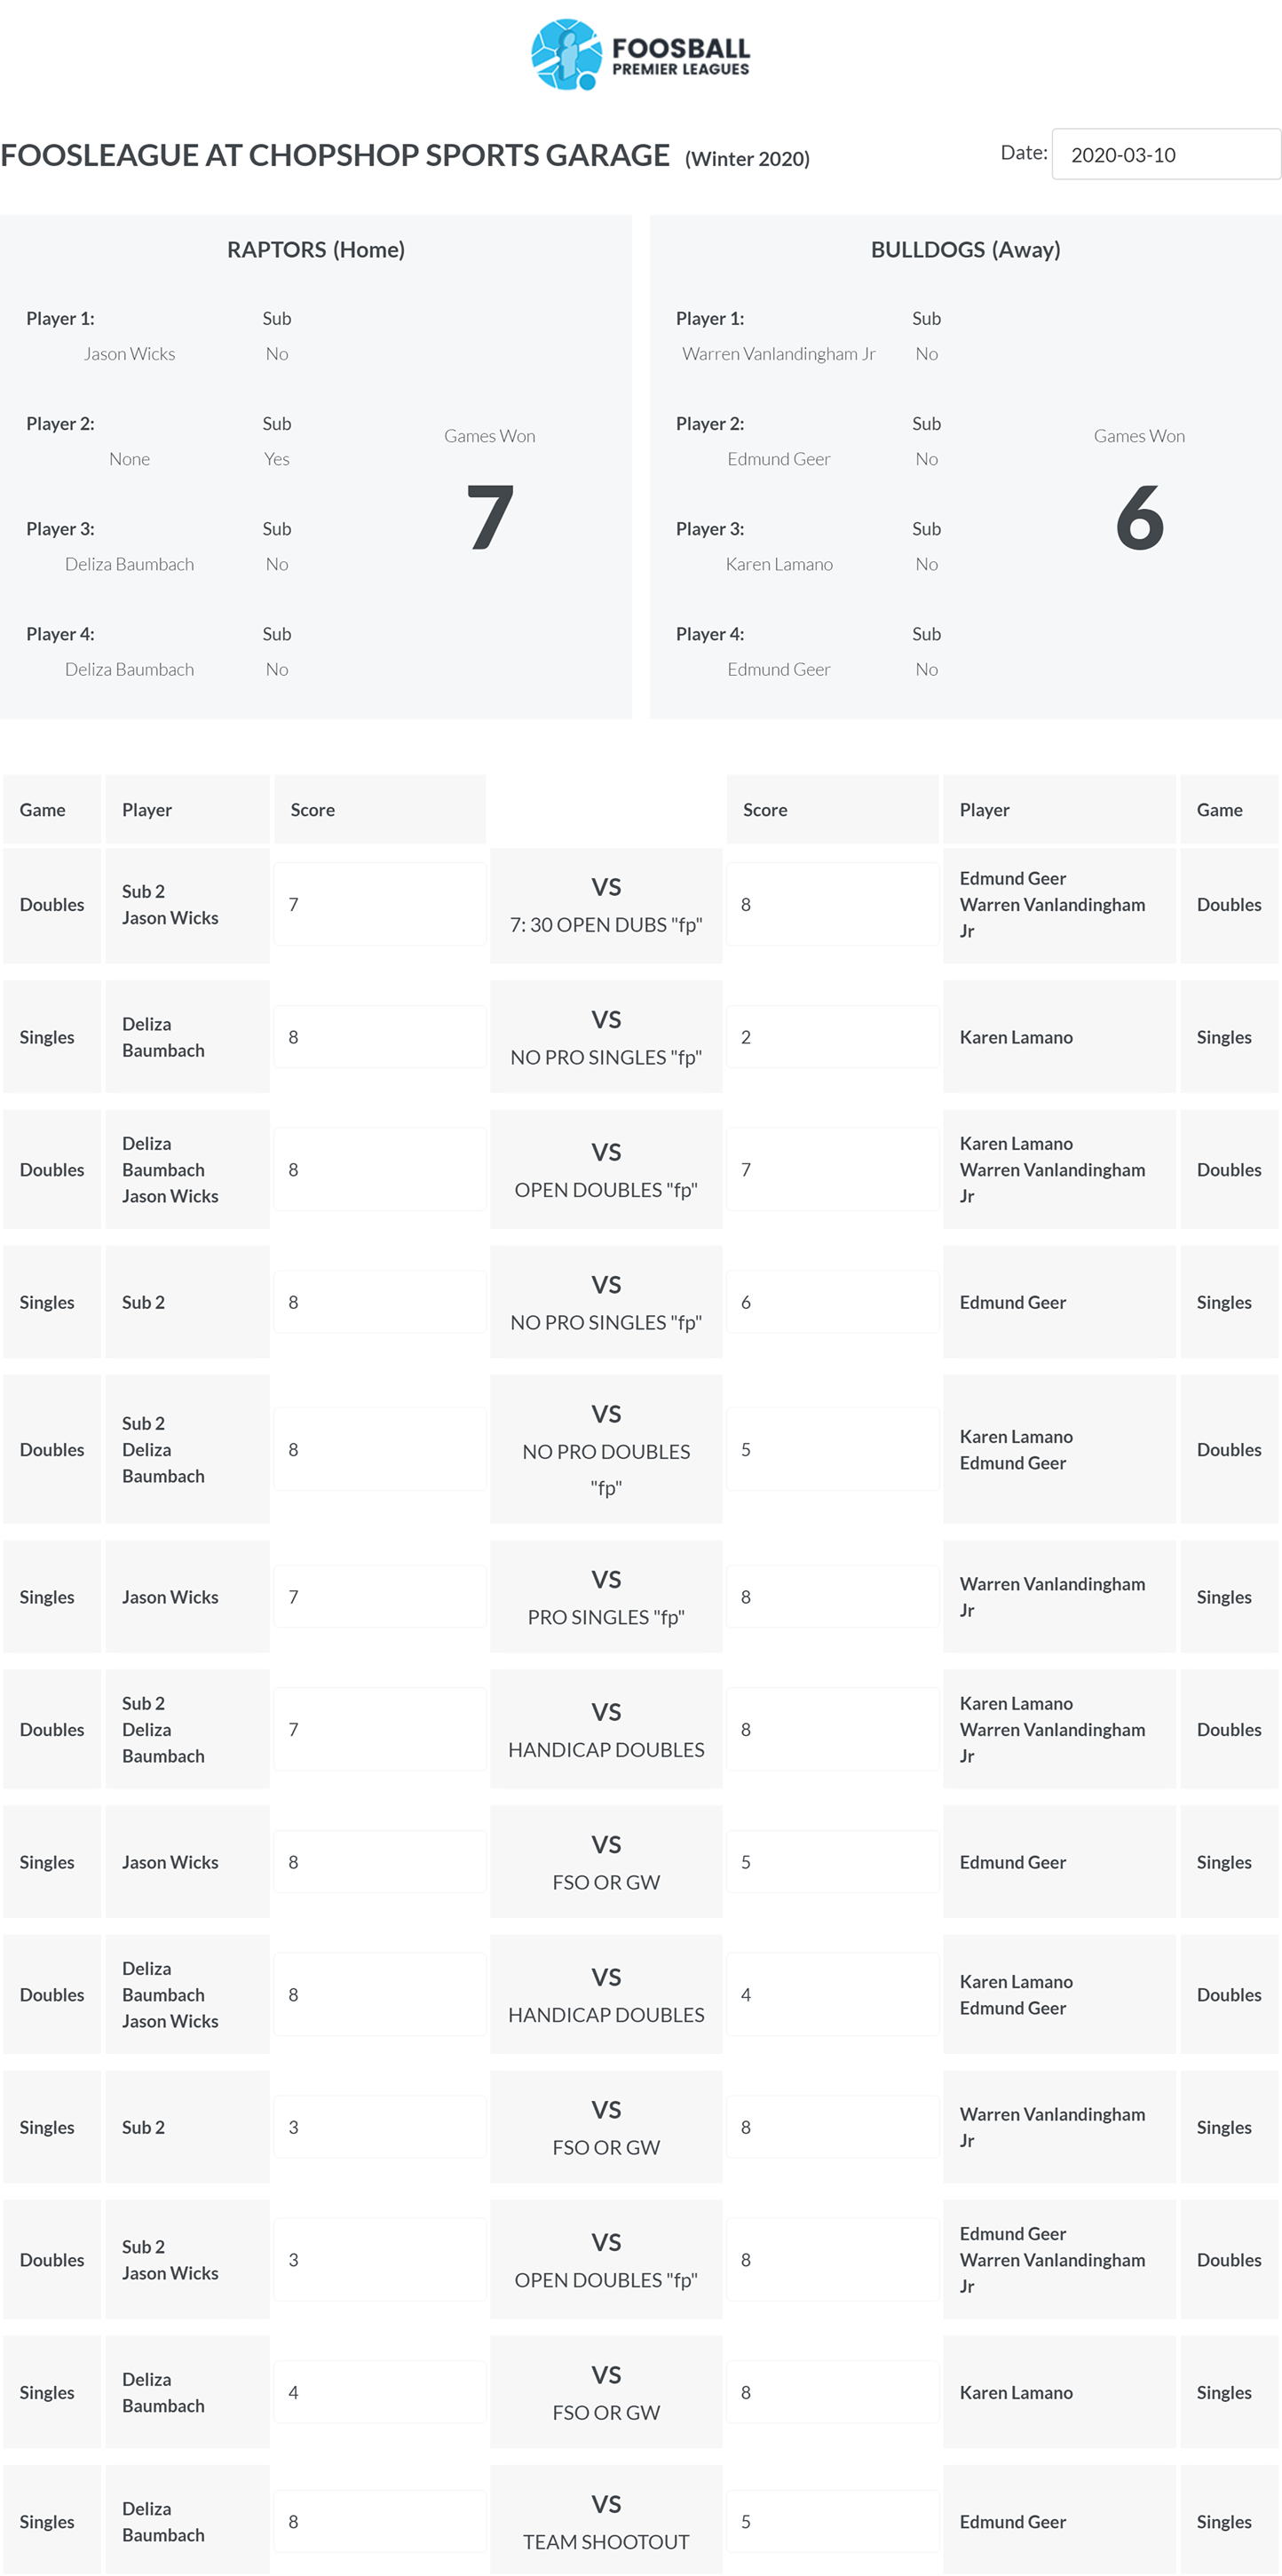Click Raptors score 4 versus Karen Lamano FSO

point(380,2392)
